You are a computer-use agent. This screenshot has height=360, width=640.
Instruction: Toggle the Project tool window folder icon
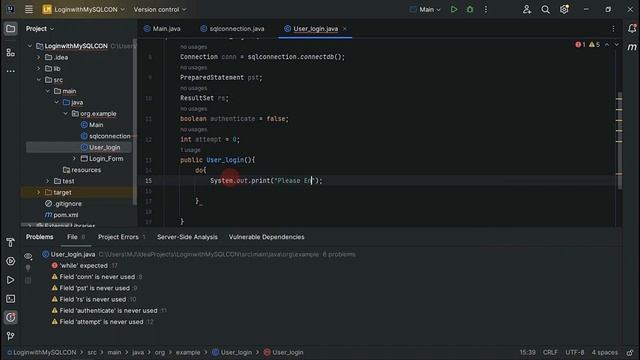11,29
